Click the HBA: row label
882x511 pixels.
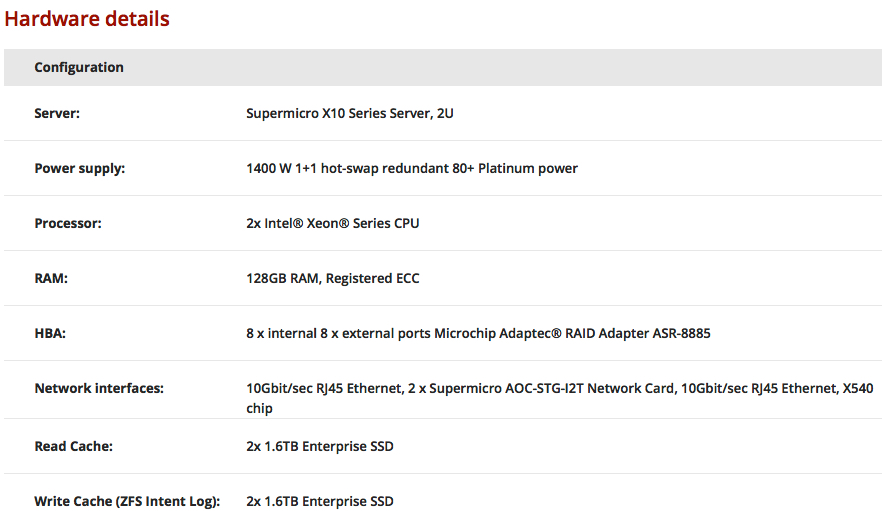50,333
